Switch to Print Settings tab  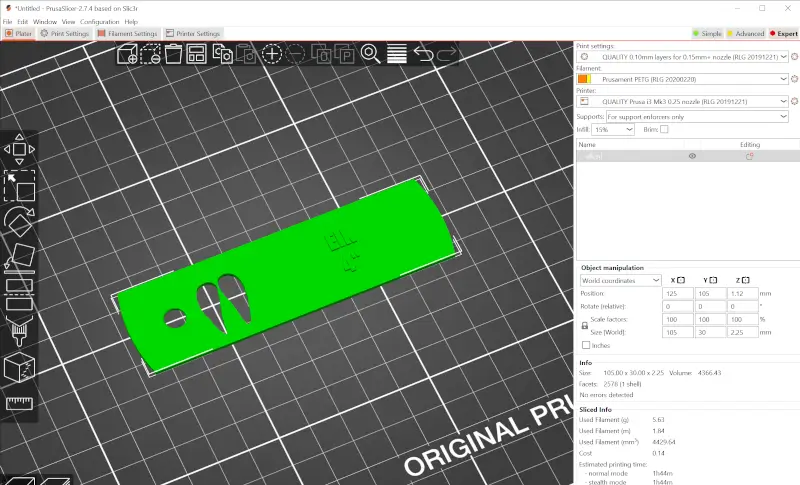click(65, 34)
